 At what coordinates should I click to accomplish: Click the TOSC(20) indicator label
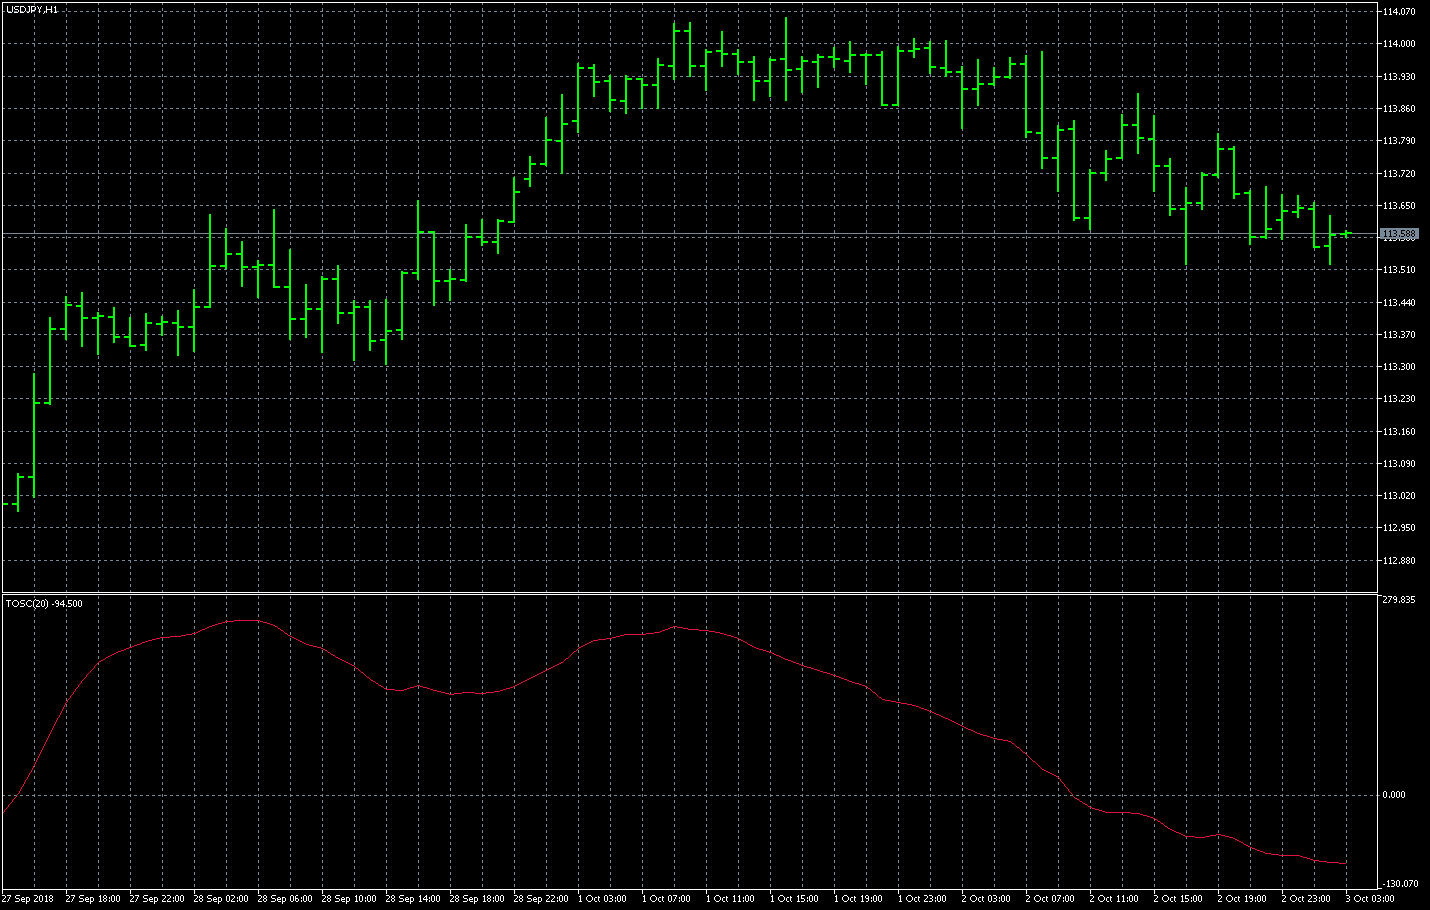click(44, 603)
